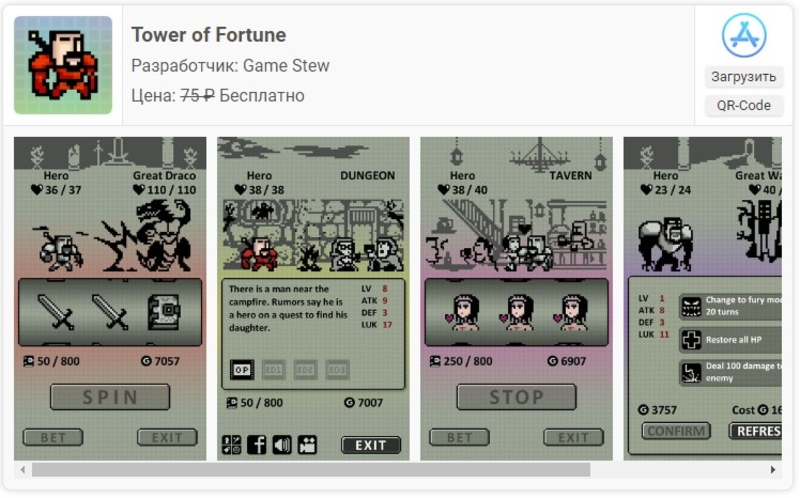Select the OP tab in dungeon panel

[x=242, y=369]
